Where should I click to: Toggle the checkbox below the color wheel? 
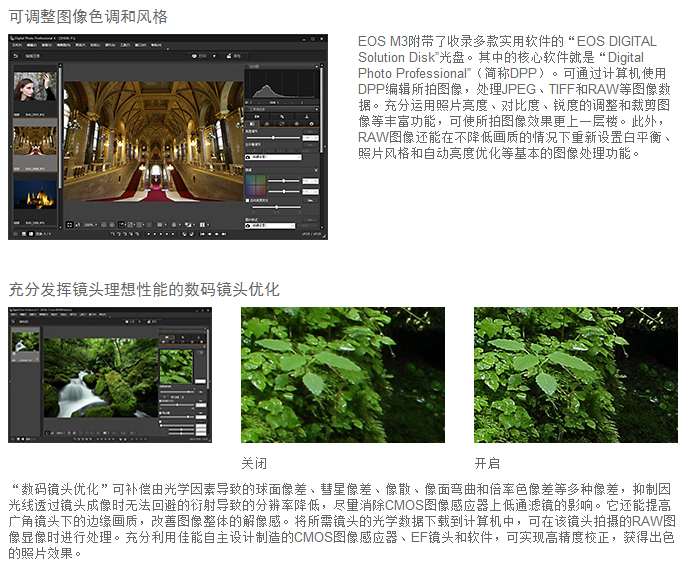point(247,201)
